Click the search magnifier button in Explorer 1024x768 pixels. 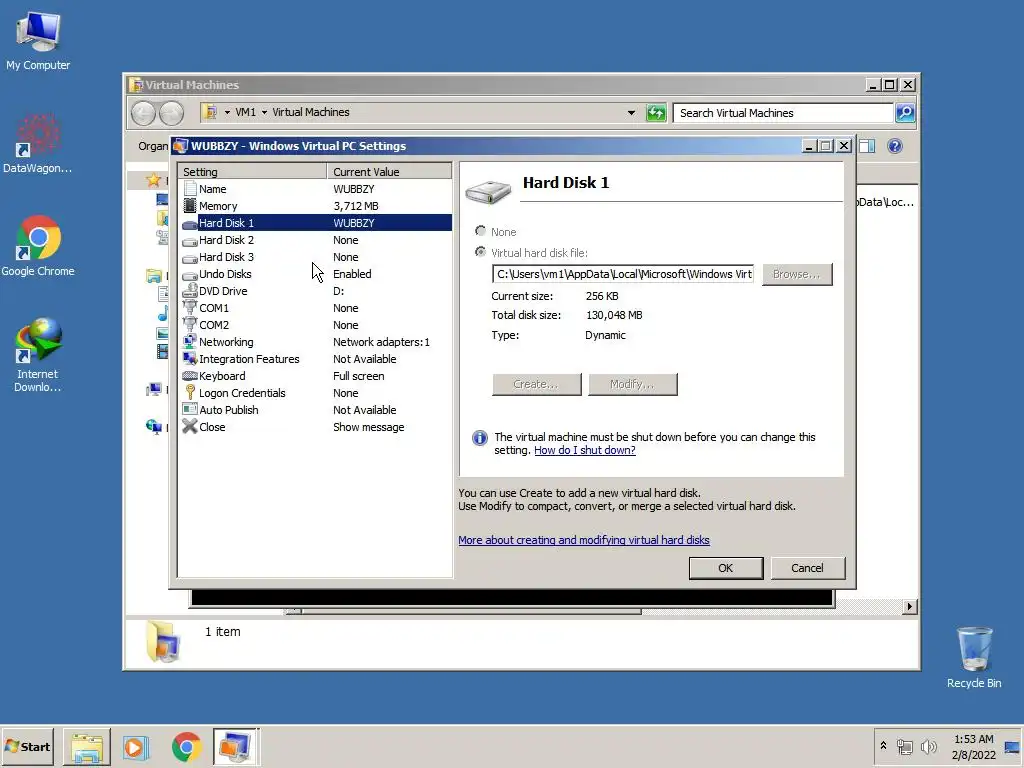[x=904, y=113]
